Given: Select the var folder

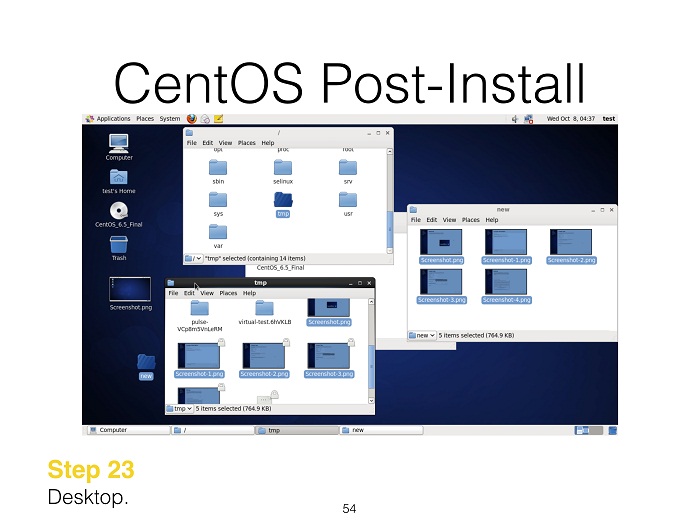Looking at the screenshot, I should pos(218,236).
